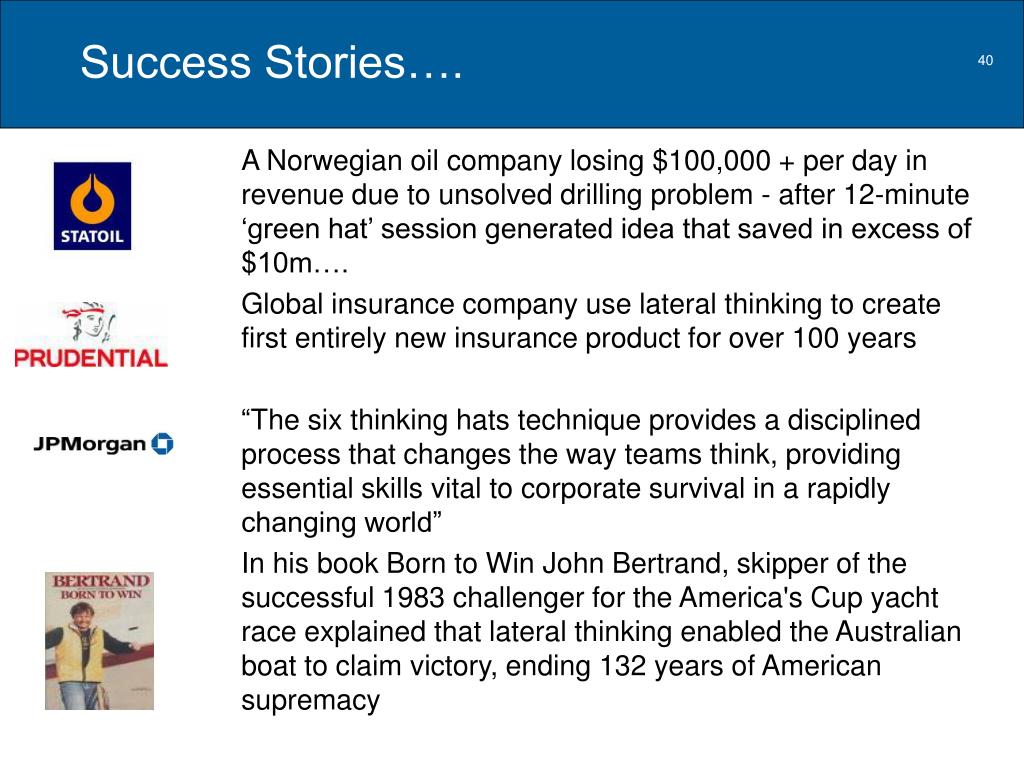1024x768 pixels.
Task: Click slide number 40
Action: [985, 60]
